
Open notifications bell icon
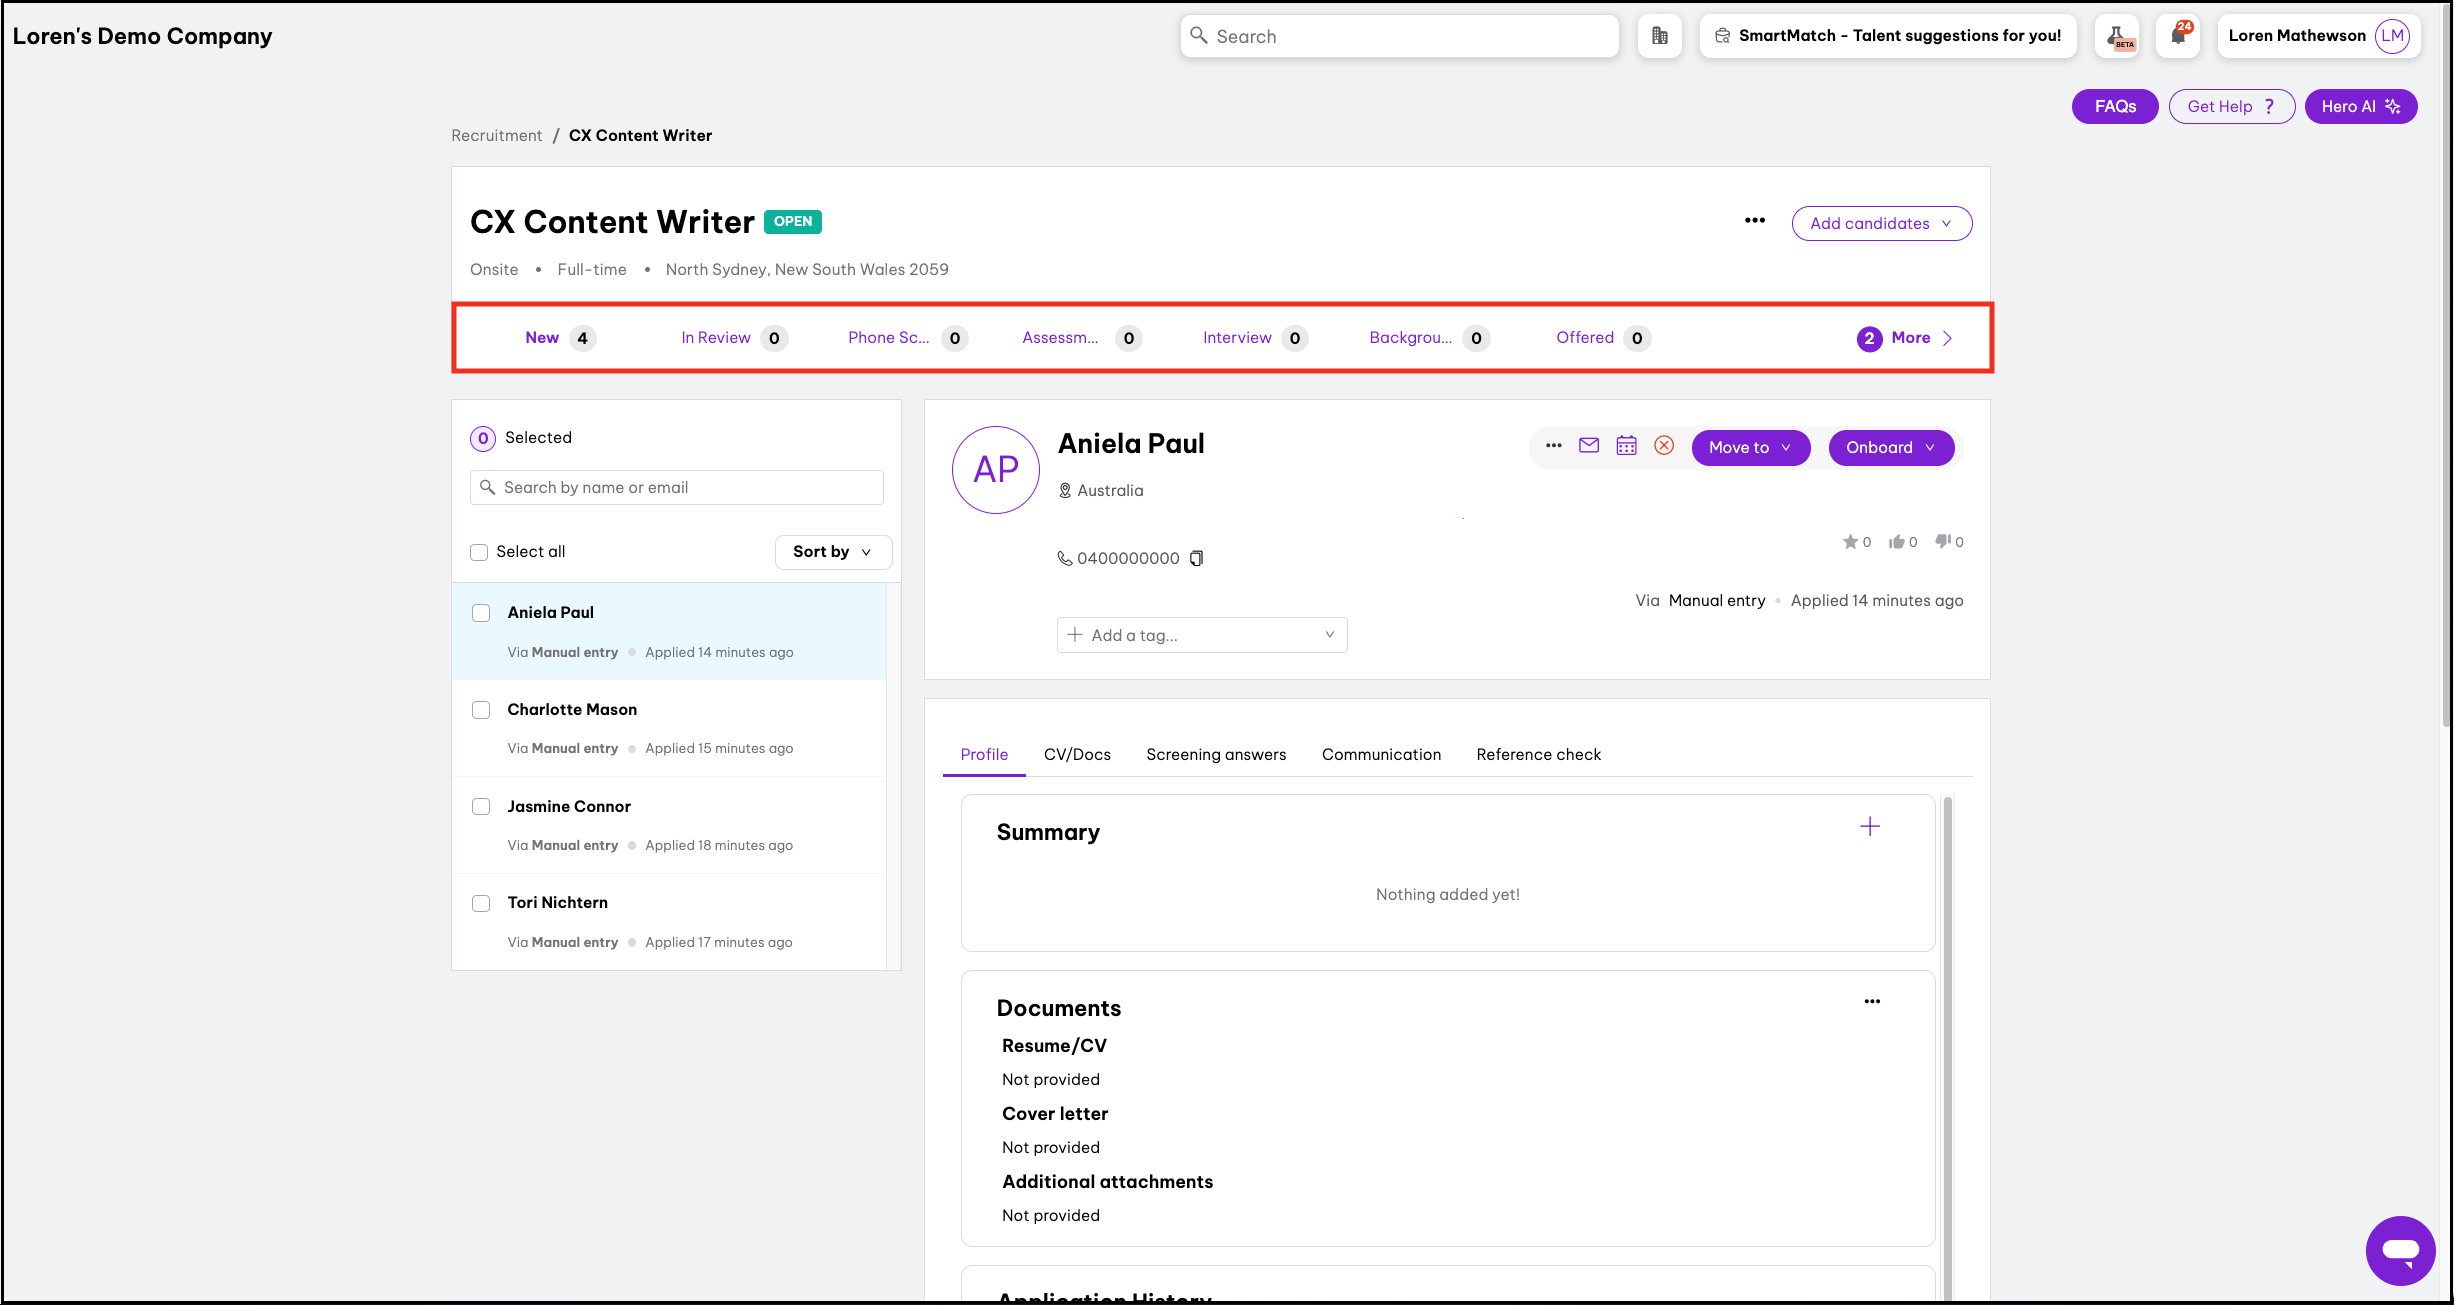pyautogui.click(x=2178, y=36)
